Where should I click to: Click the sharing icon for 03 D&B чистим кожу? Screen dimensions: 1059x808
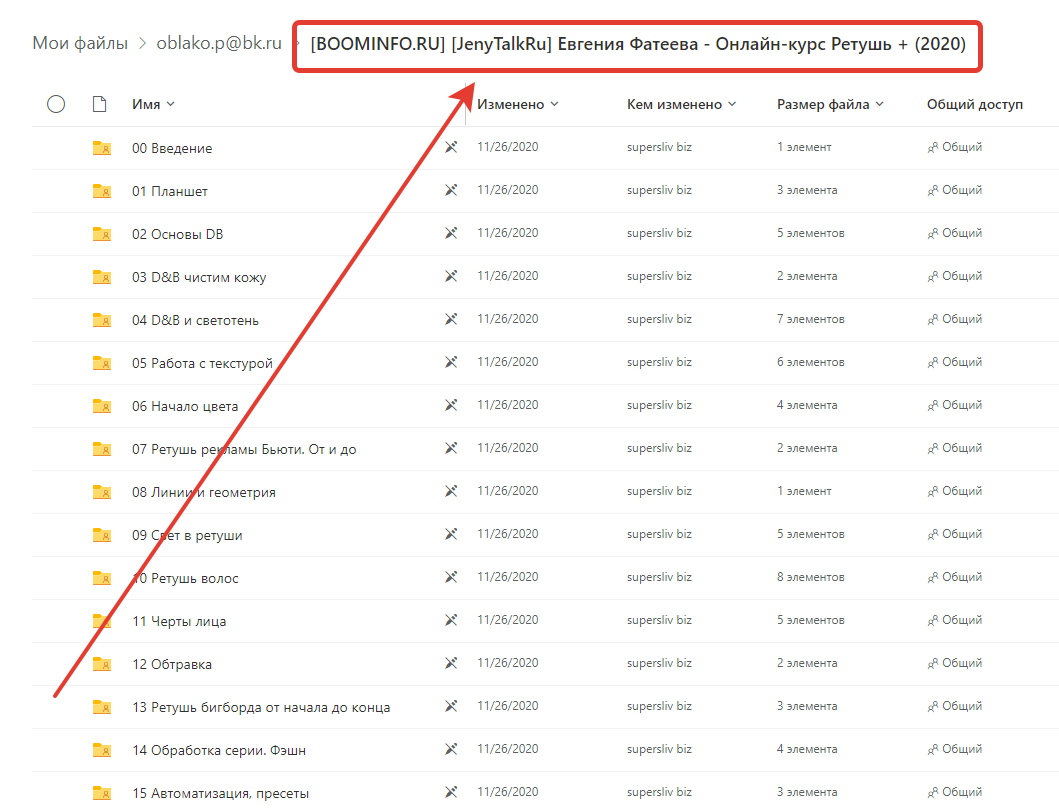pos(933,276)
